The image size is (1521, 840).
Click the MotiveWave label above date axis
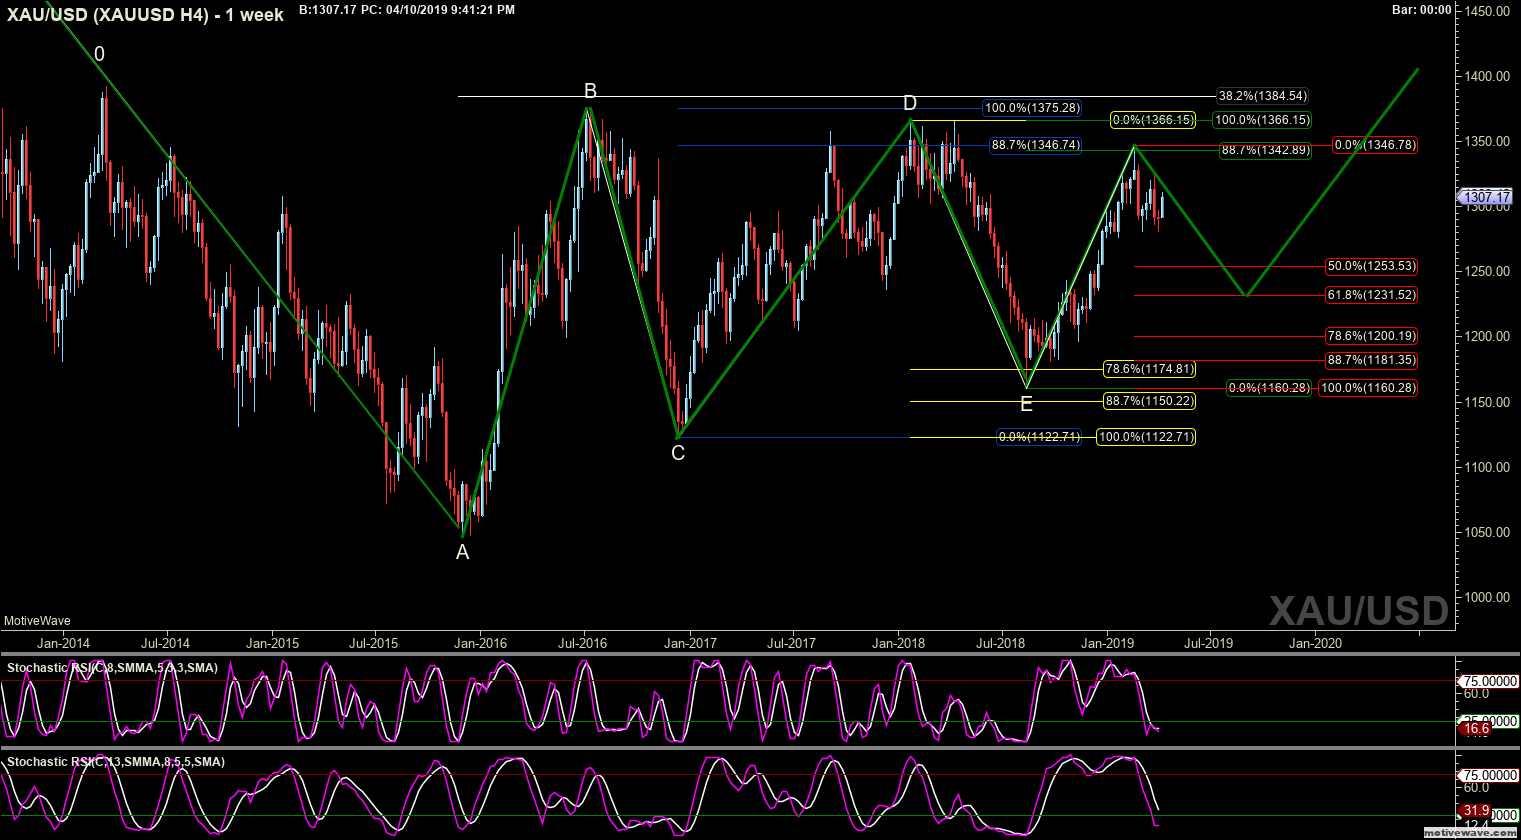(37, 621)
